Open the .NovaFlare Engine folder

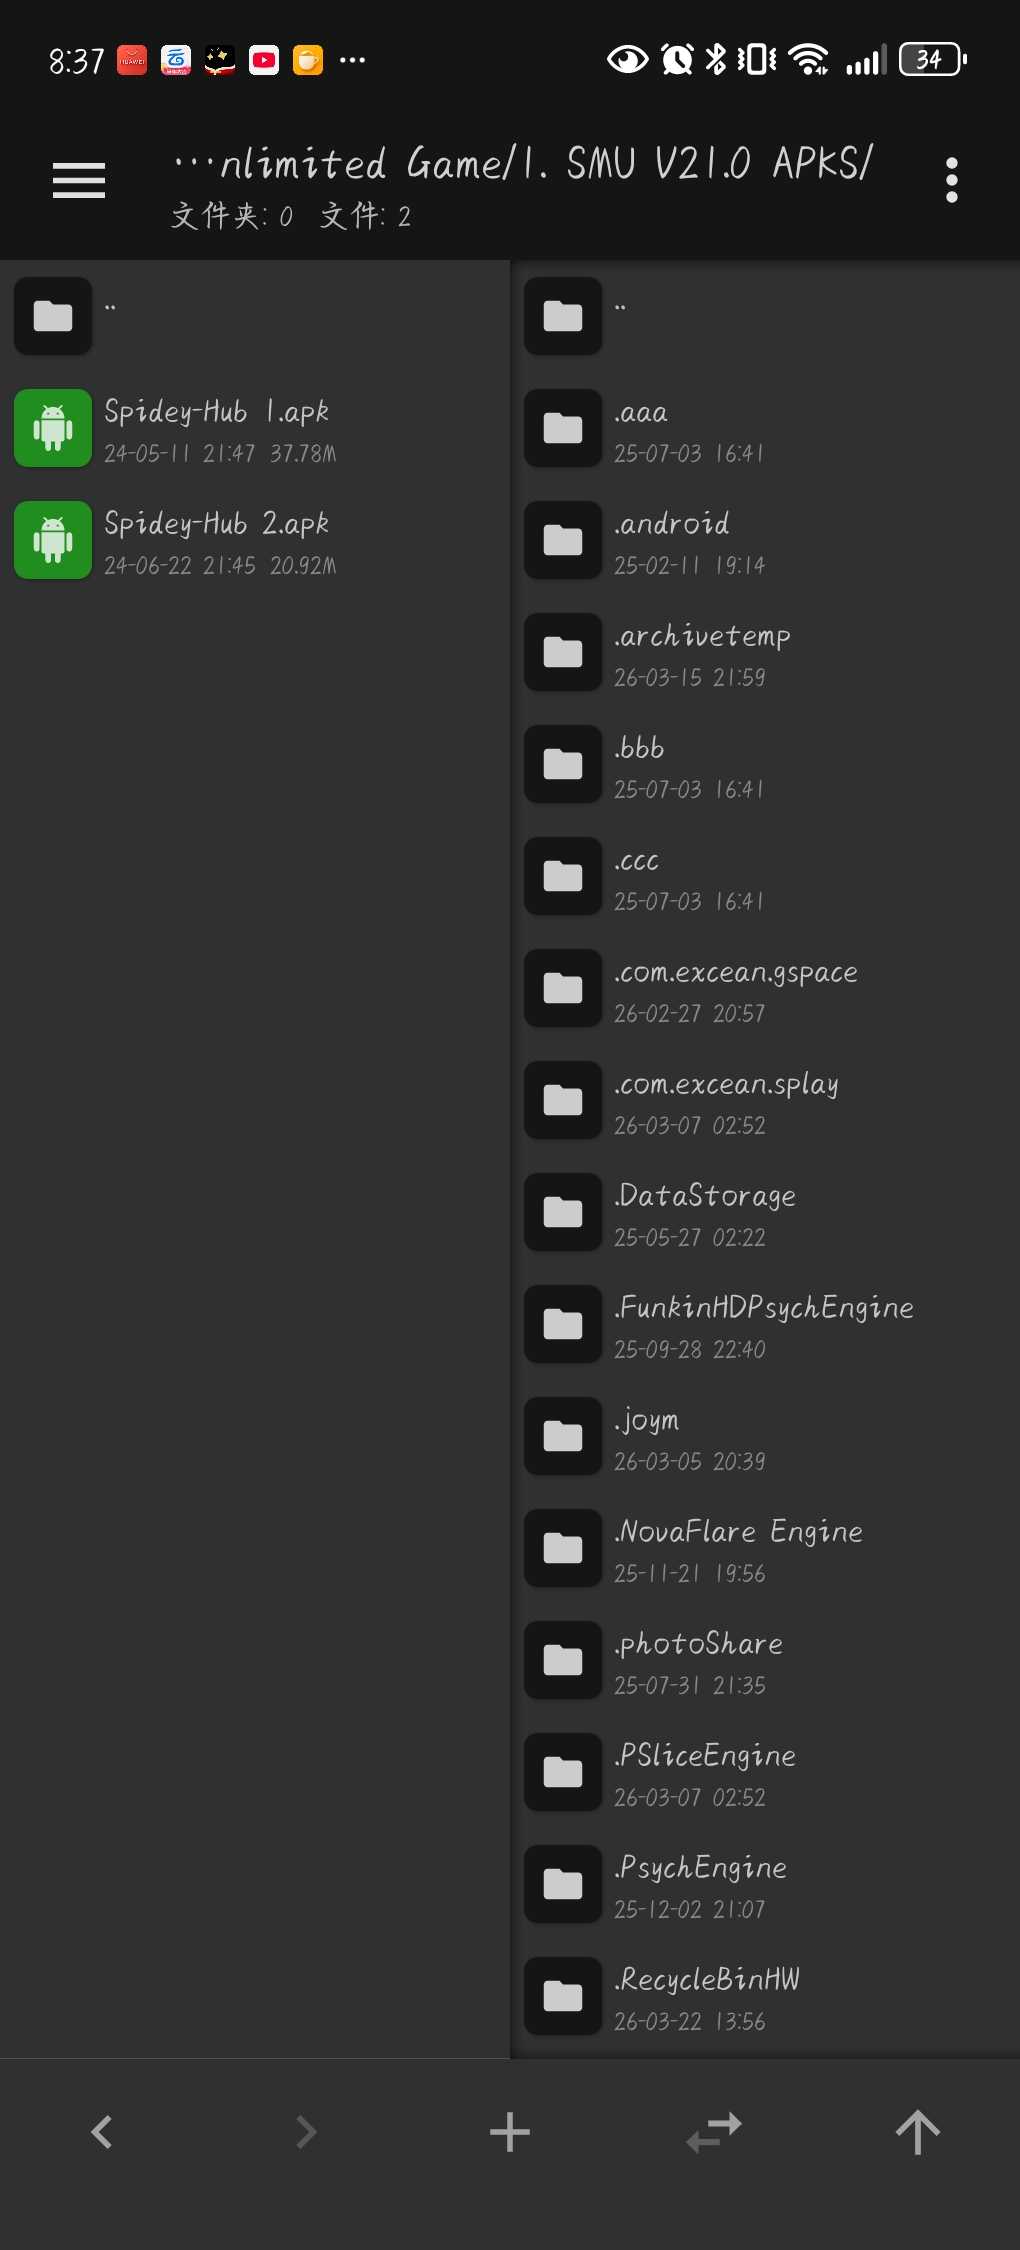click(765, 1548)
